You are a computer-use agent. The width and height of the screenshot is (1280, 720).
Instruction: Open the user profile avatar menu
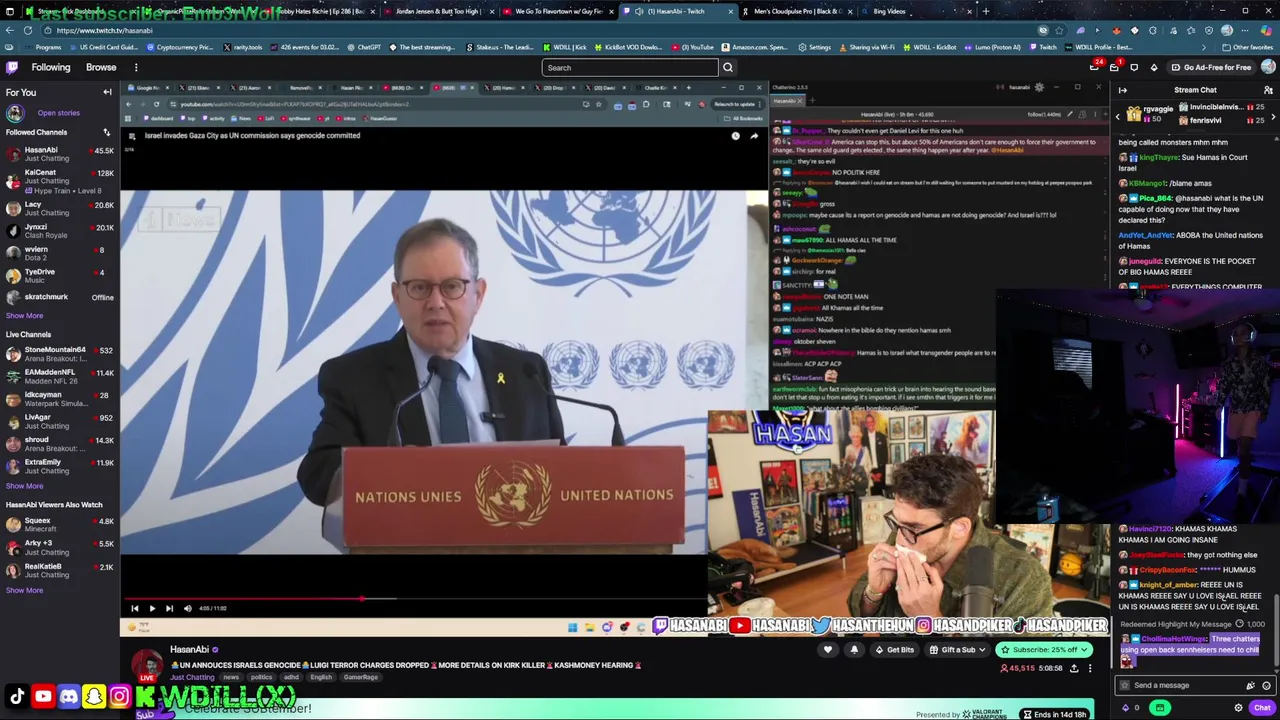1268,67
